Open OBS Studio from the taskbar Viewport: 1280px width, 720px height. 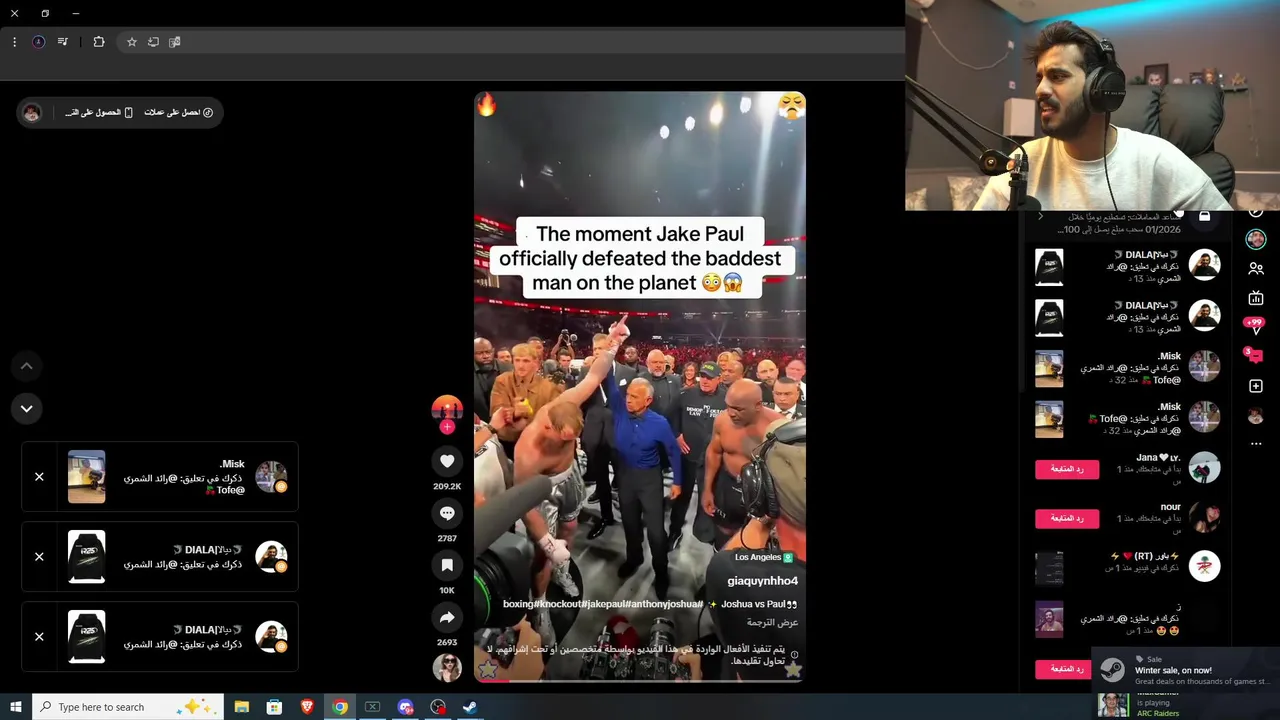tap(438, 707)
